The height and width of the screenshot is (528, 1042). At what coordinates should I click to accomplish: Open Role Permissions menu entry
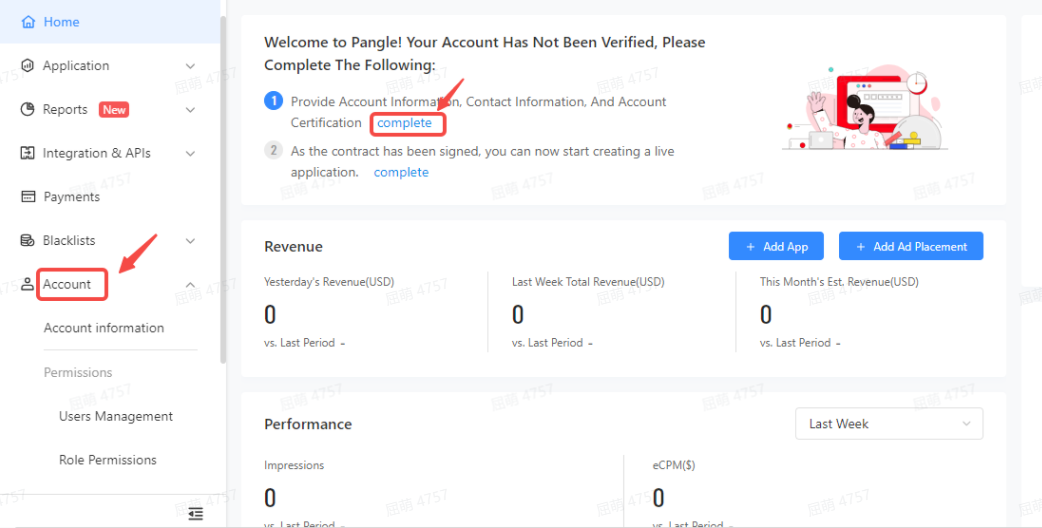108,460
